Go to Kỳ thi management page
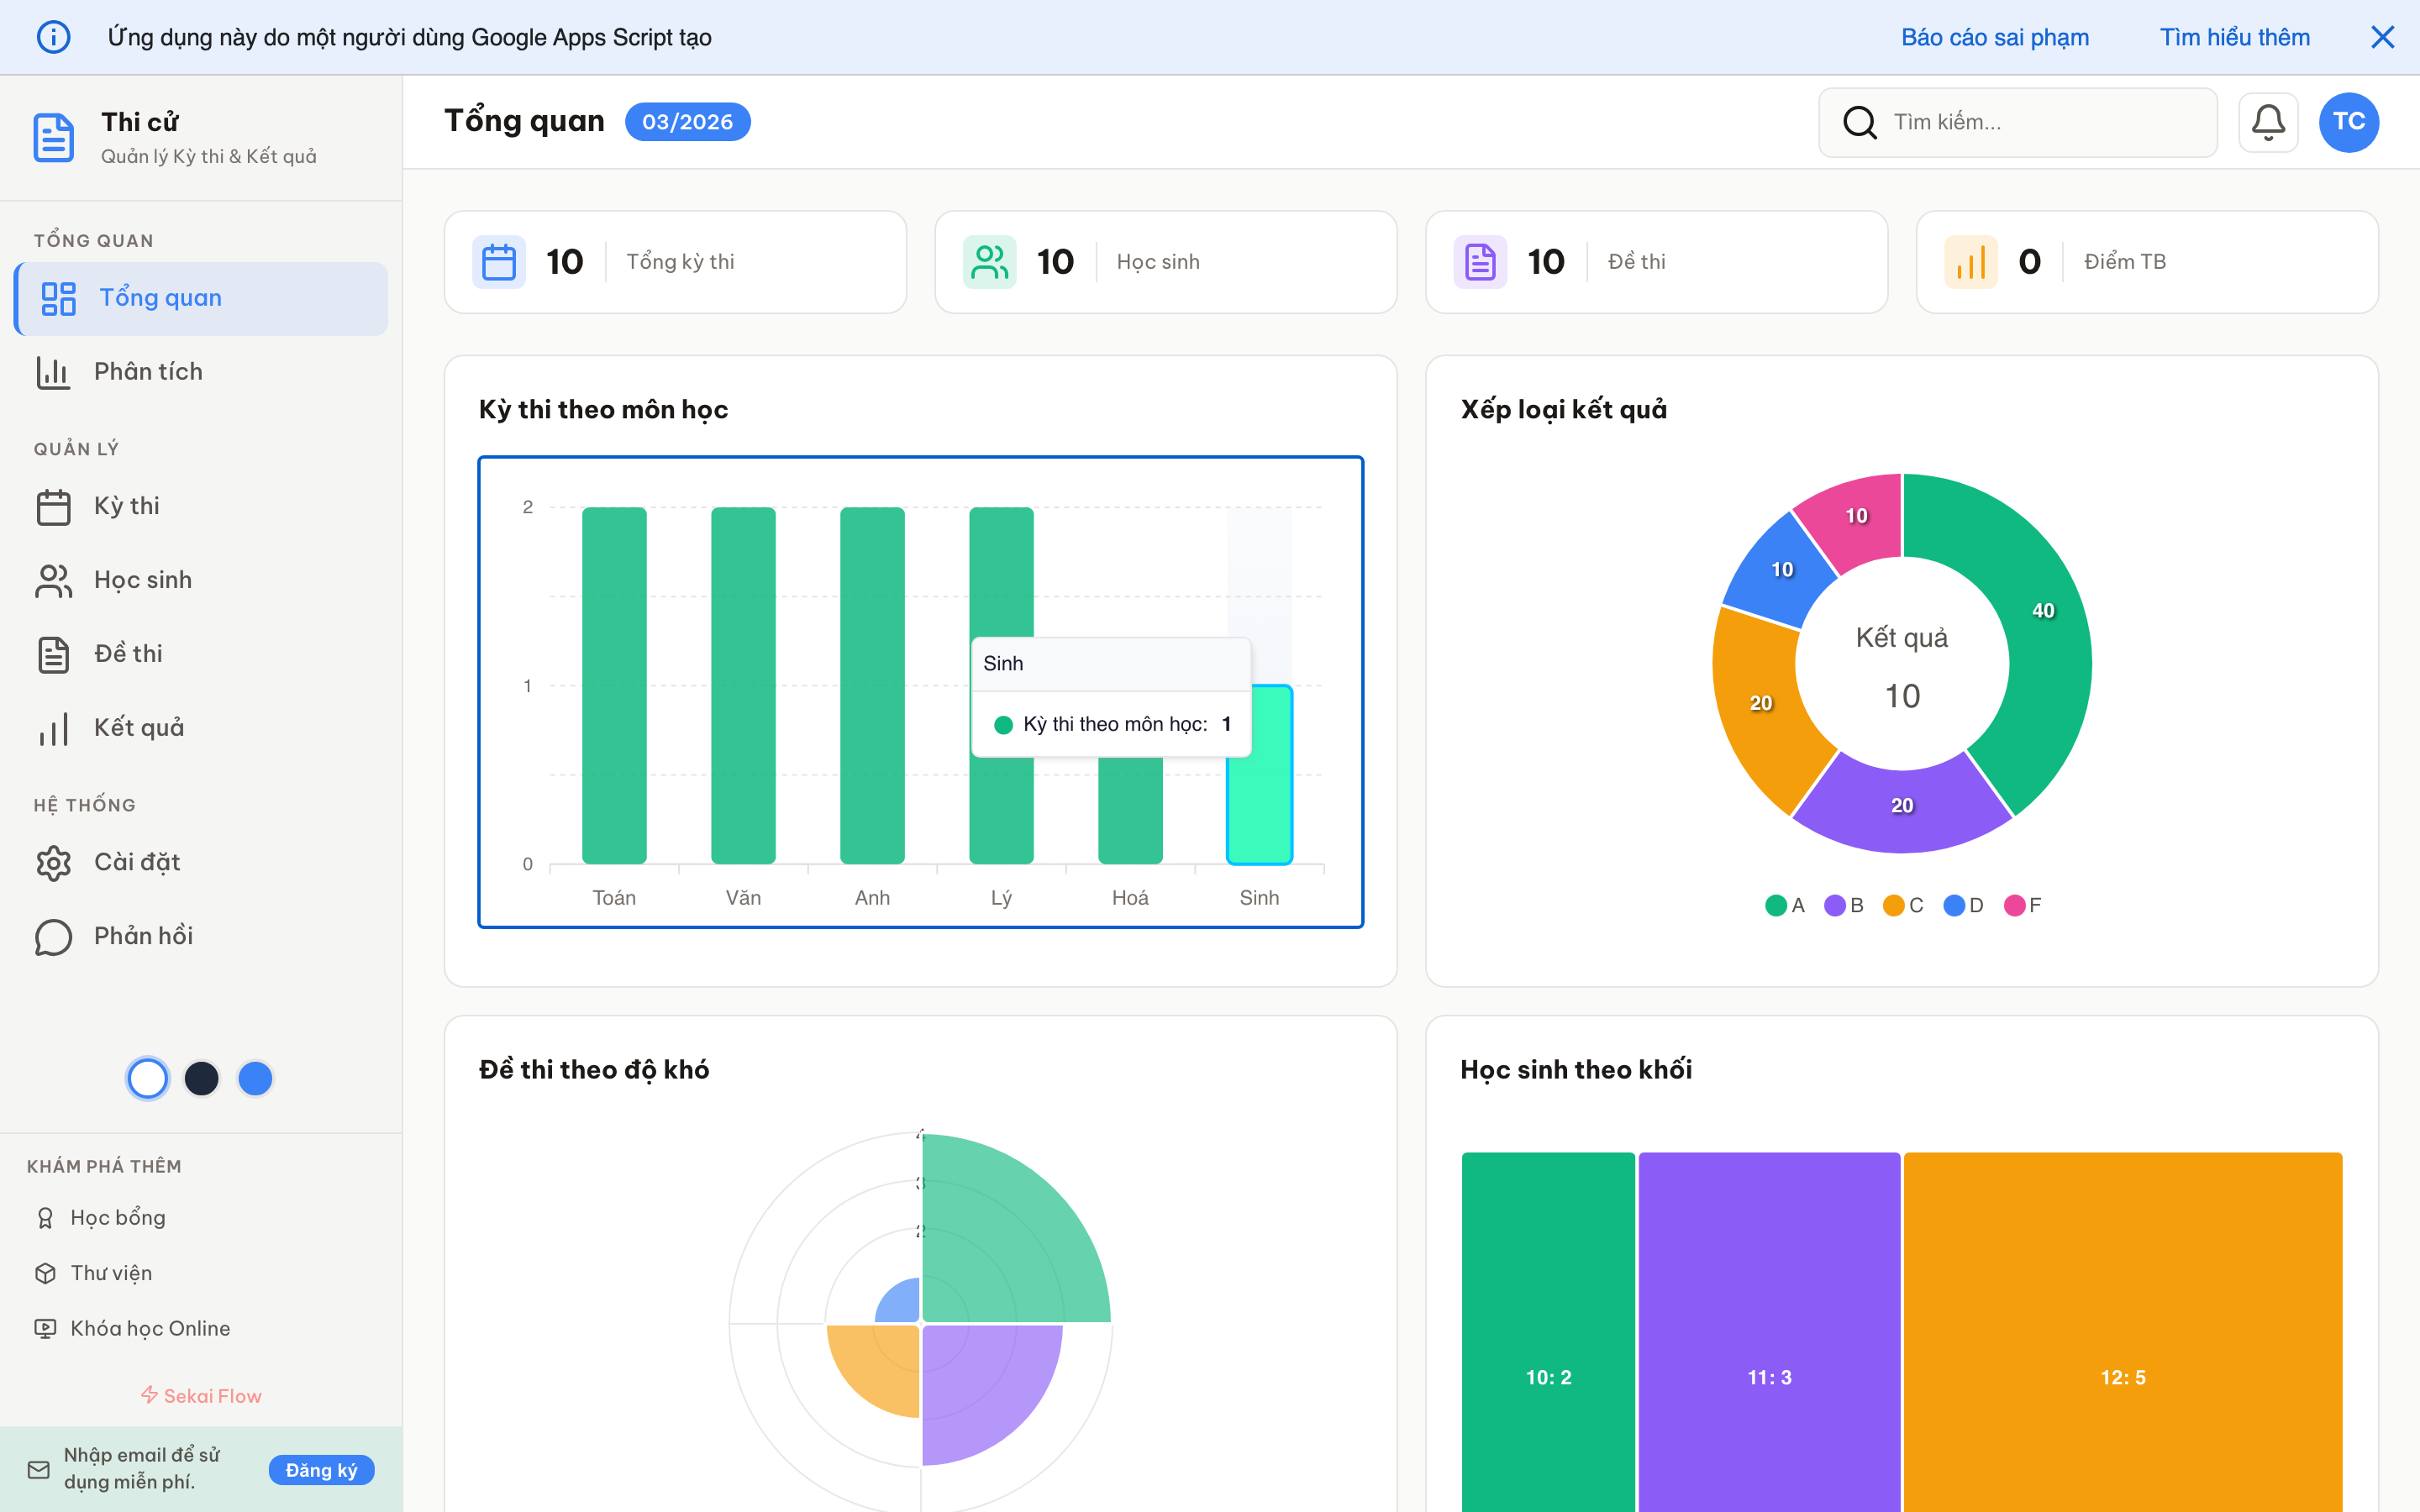The image size is (2420, 1512). 127,506
